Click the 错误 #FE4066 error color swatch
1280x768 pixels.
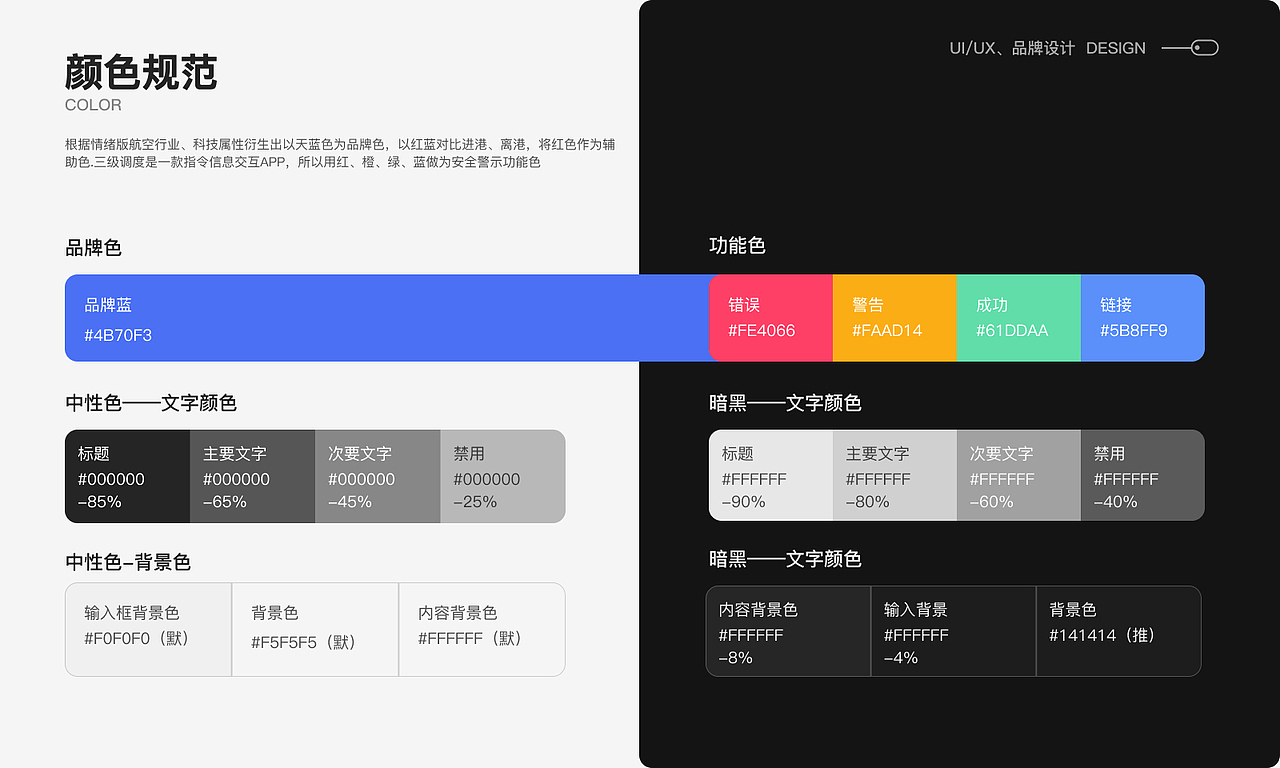pos(770,317)
